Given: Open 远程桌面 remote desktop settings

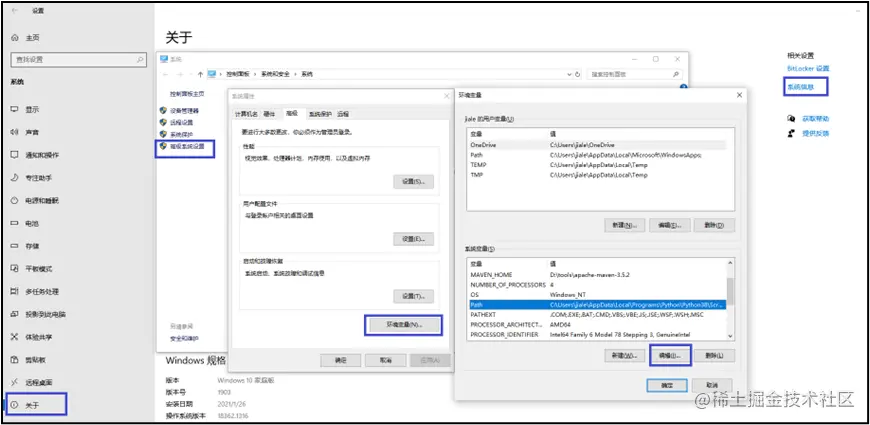Looking at the screenshot, I should pyautogui.click(x=32, y=382).
